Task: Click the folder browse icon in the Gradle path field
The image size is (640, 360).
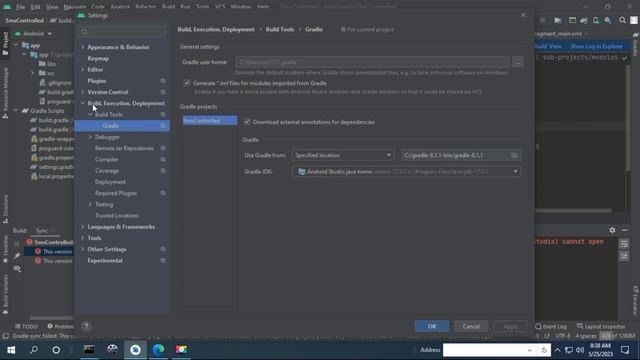Action: (514, 155)
